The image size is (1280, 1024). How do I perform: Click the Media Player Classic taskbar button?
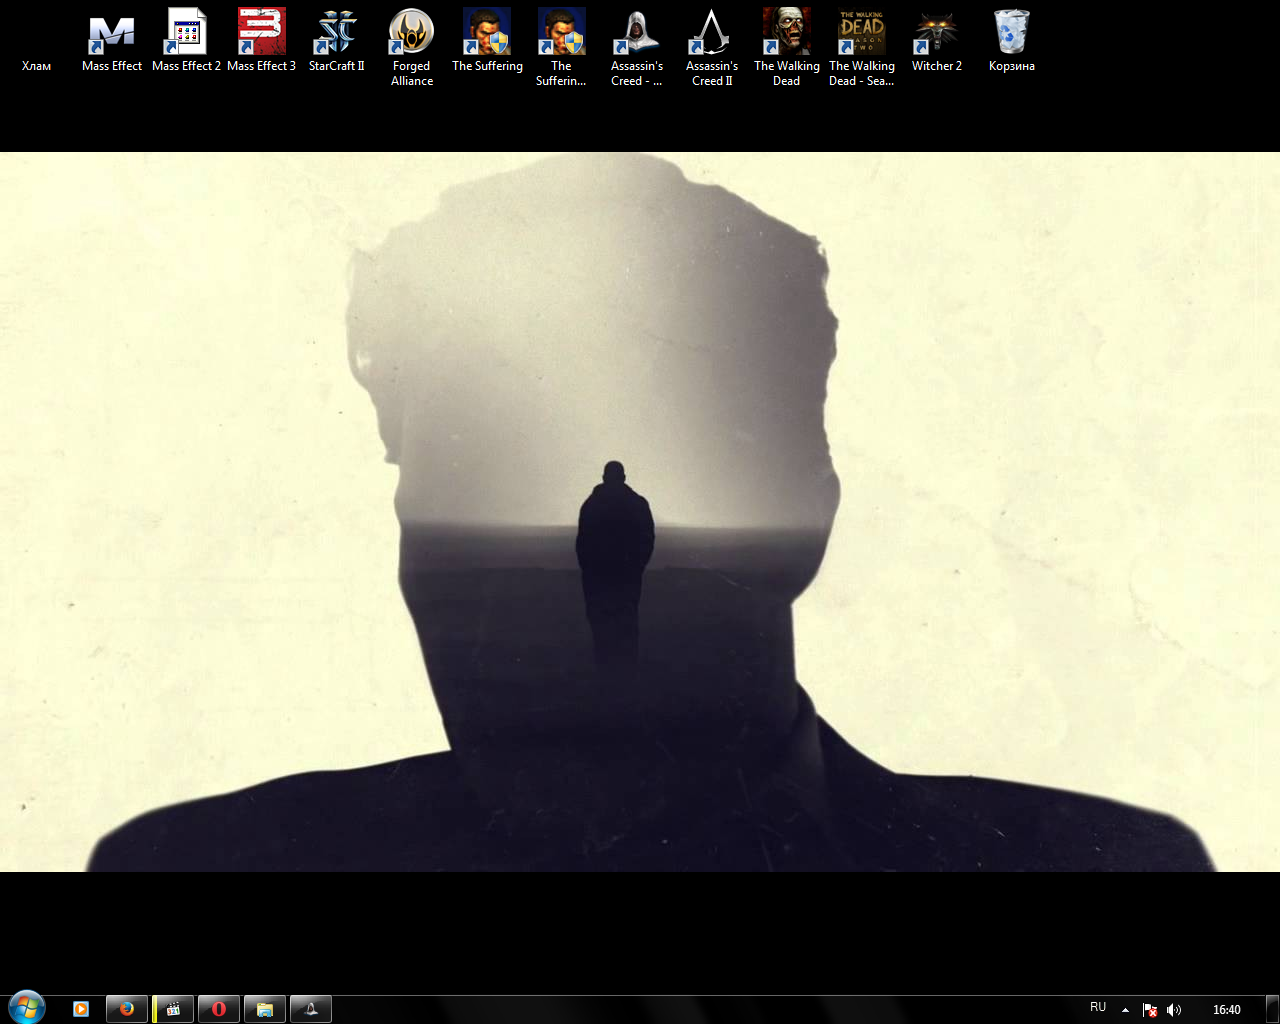coord(173,1009)
